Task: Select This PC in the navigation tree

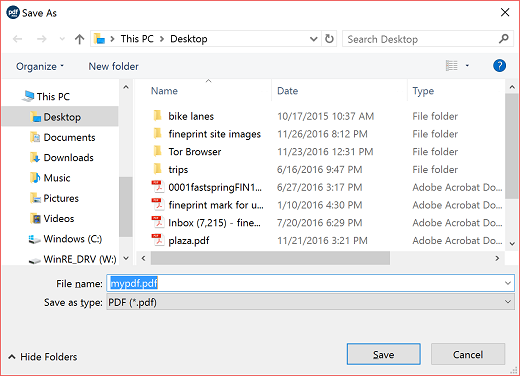Action: point(53,97)
